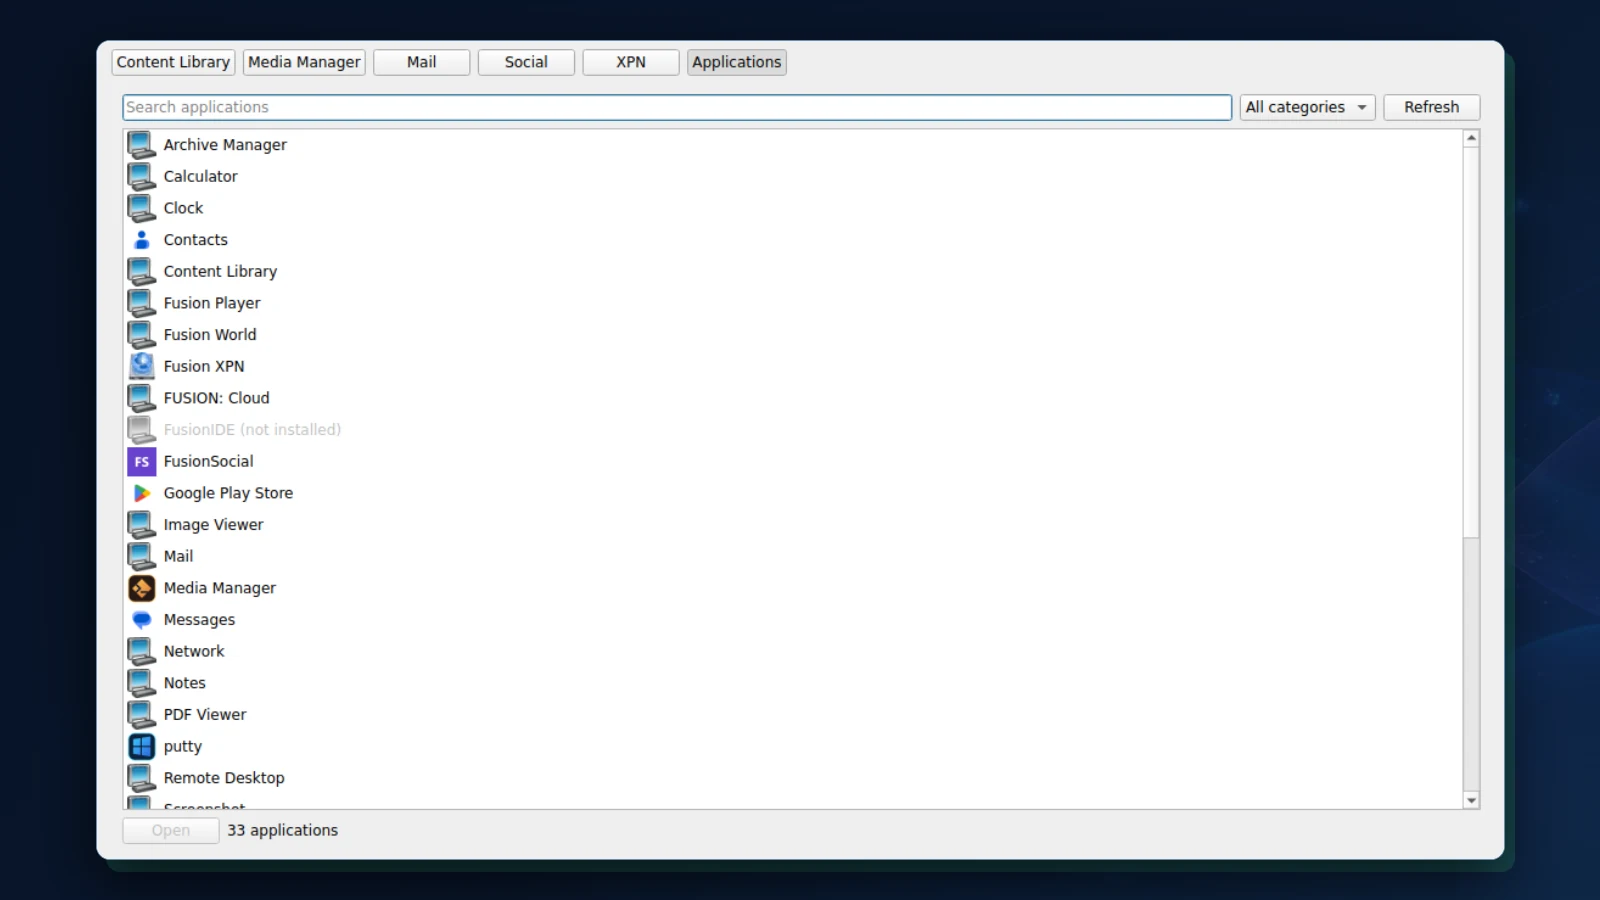The width and height of the screenshot is (1600, 900).
Task: Click the Remote Desktop icon
Action: pyautogui.click(x=142, y=778)
